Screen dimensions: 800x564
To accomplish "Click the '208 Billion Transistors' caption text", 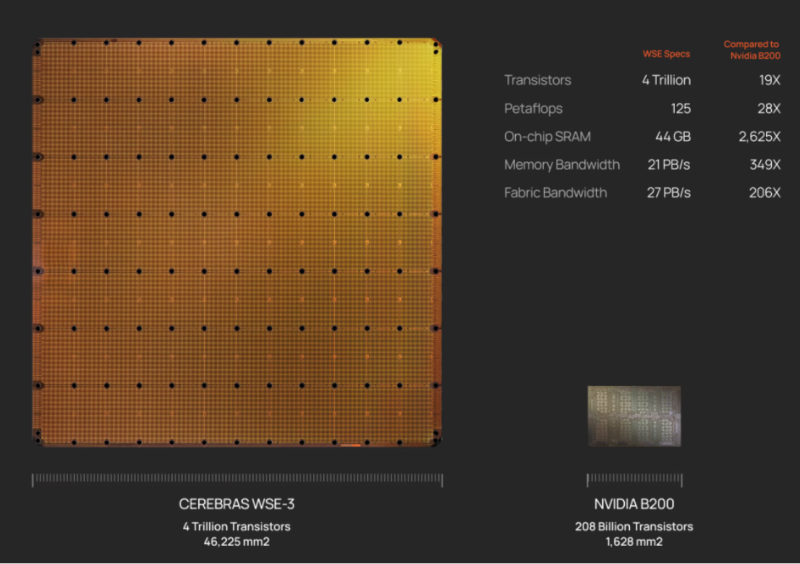I will 634,526.
